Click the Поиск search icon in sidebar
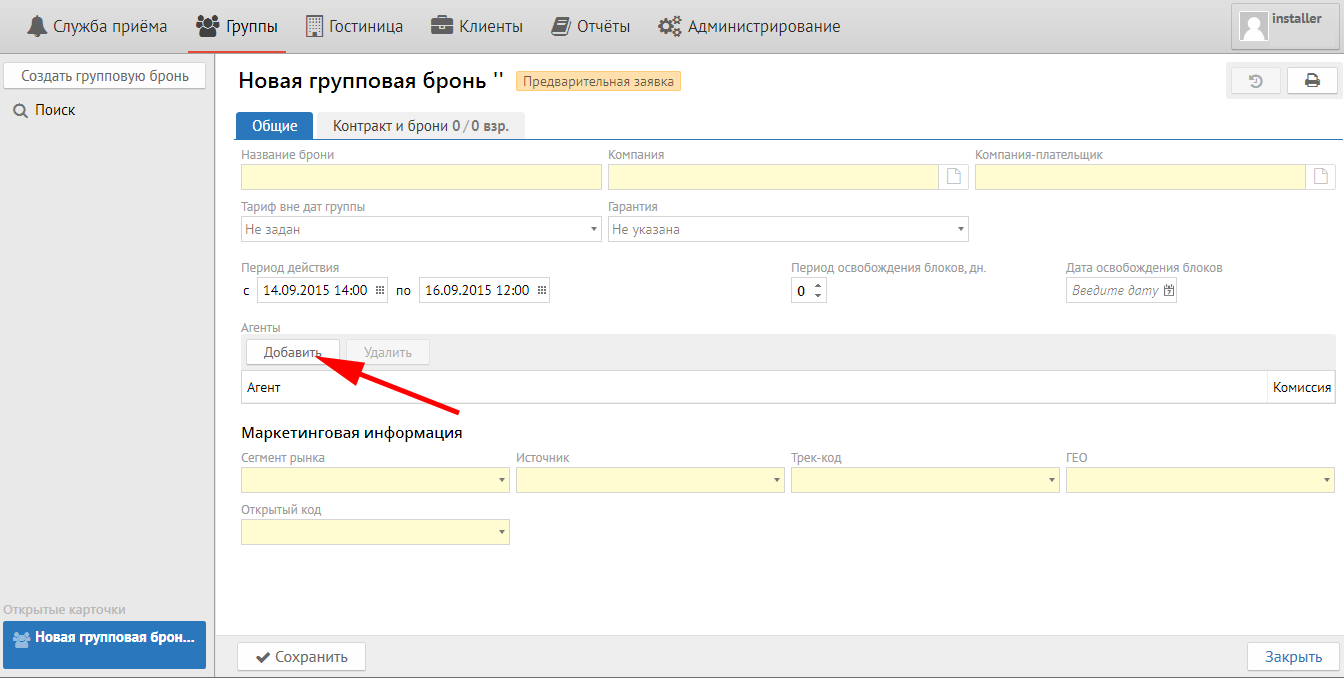Viewport: 1344px width, 678px height. pos(20,111)
